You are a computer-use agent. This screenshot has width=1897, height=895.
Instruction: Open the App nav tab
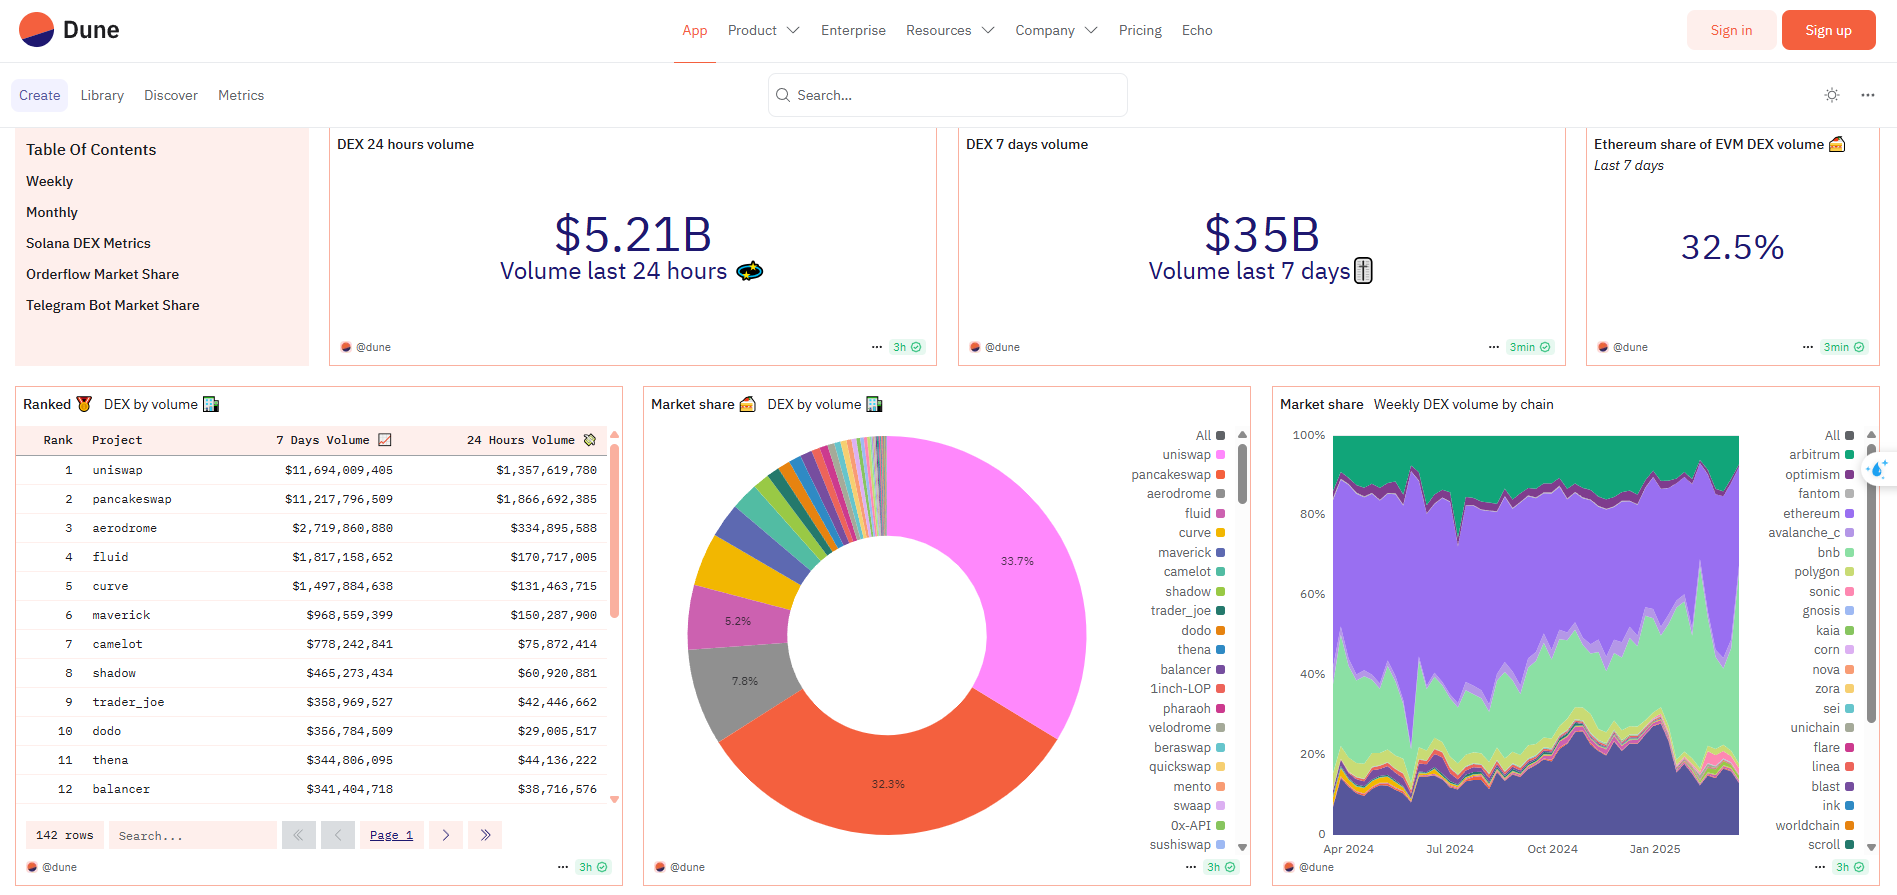click(695, 30)
